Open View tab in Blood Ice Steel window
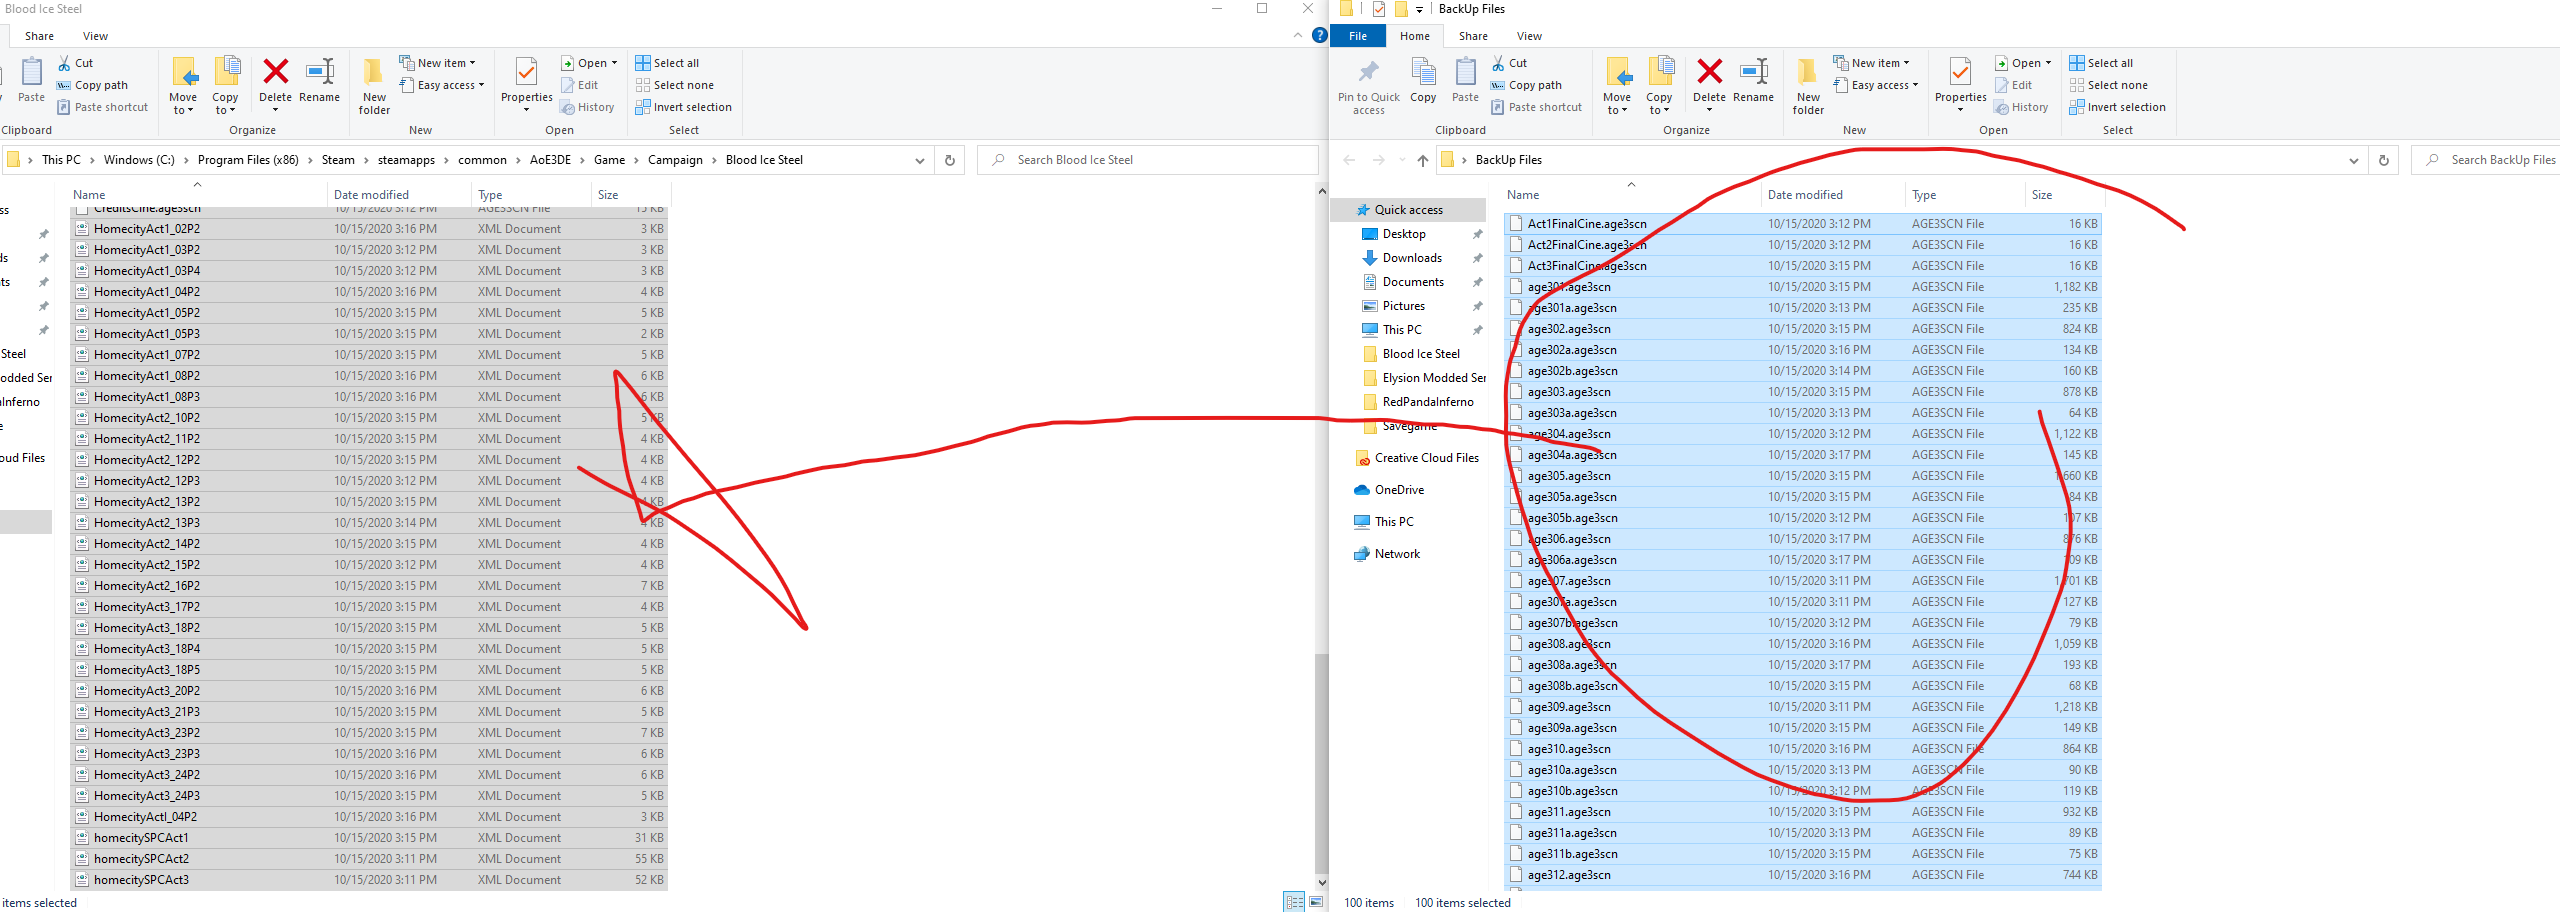The width and height of the screenshot is (2560, 912). 95,36
